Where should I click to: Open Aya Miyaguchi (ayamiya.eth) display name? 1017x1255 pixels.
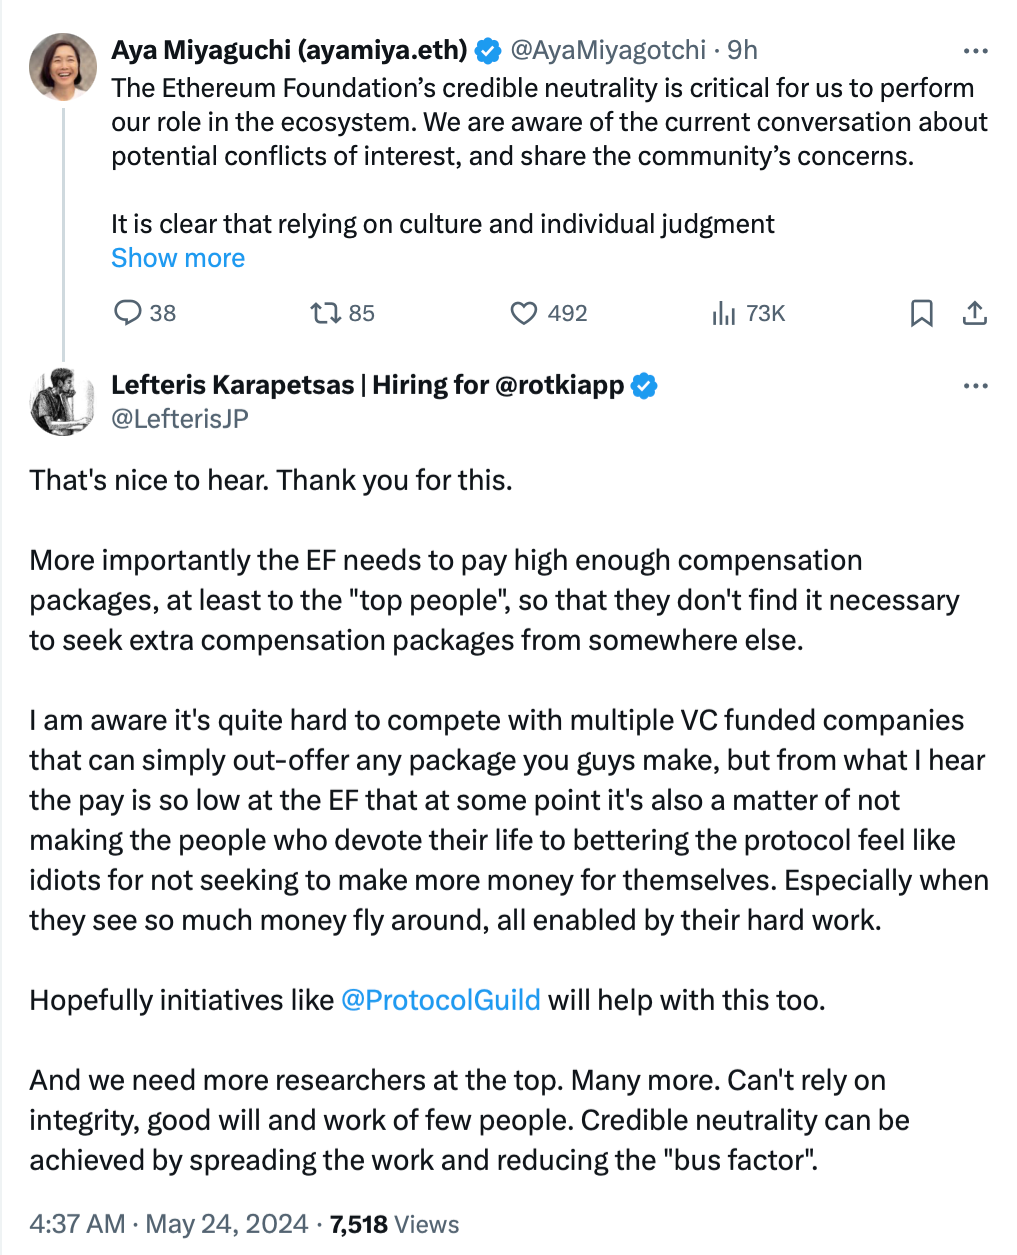[x=289, y=50]
